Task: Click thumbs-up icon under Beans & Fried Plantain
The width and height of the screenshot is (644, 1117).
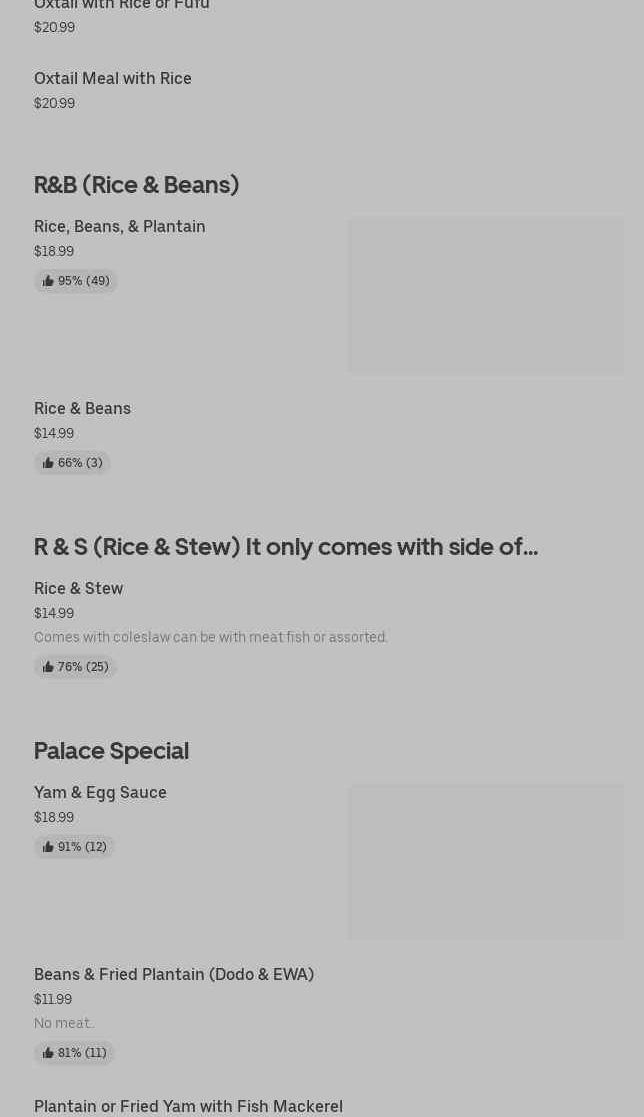Action: tap(48, 1053)
